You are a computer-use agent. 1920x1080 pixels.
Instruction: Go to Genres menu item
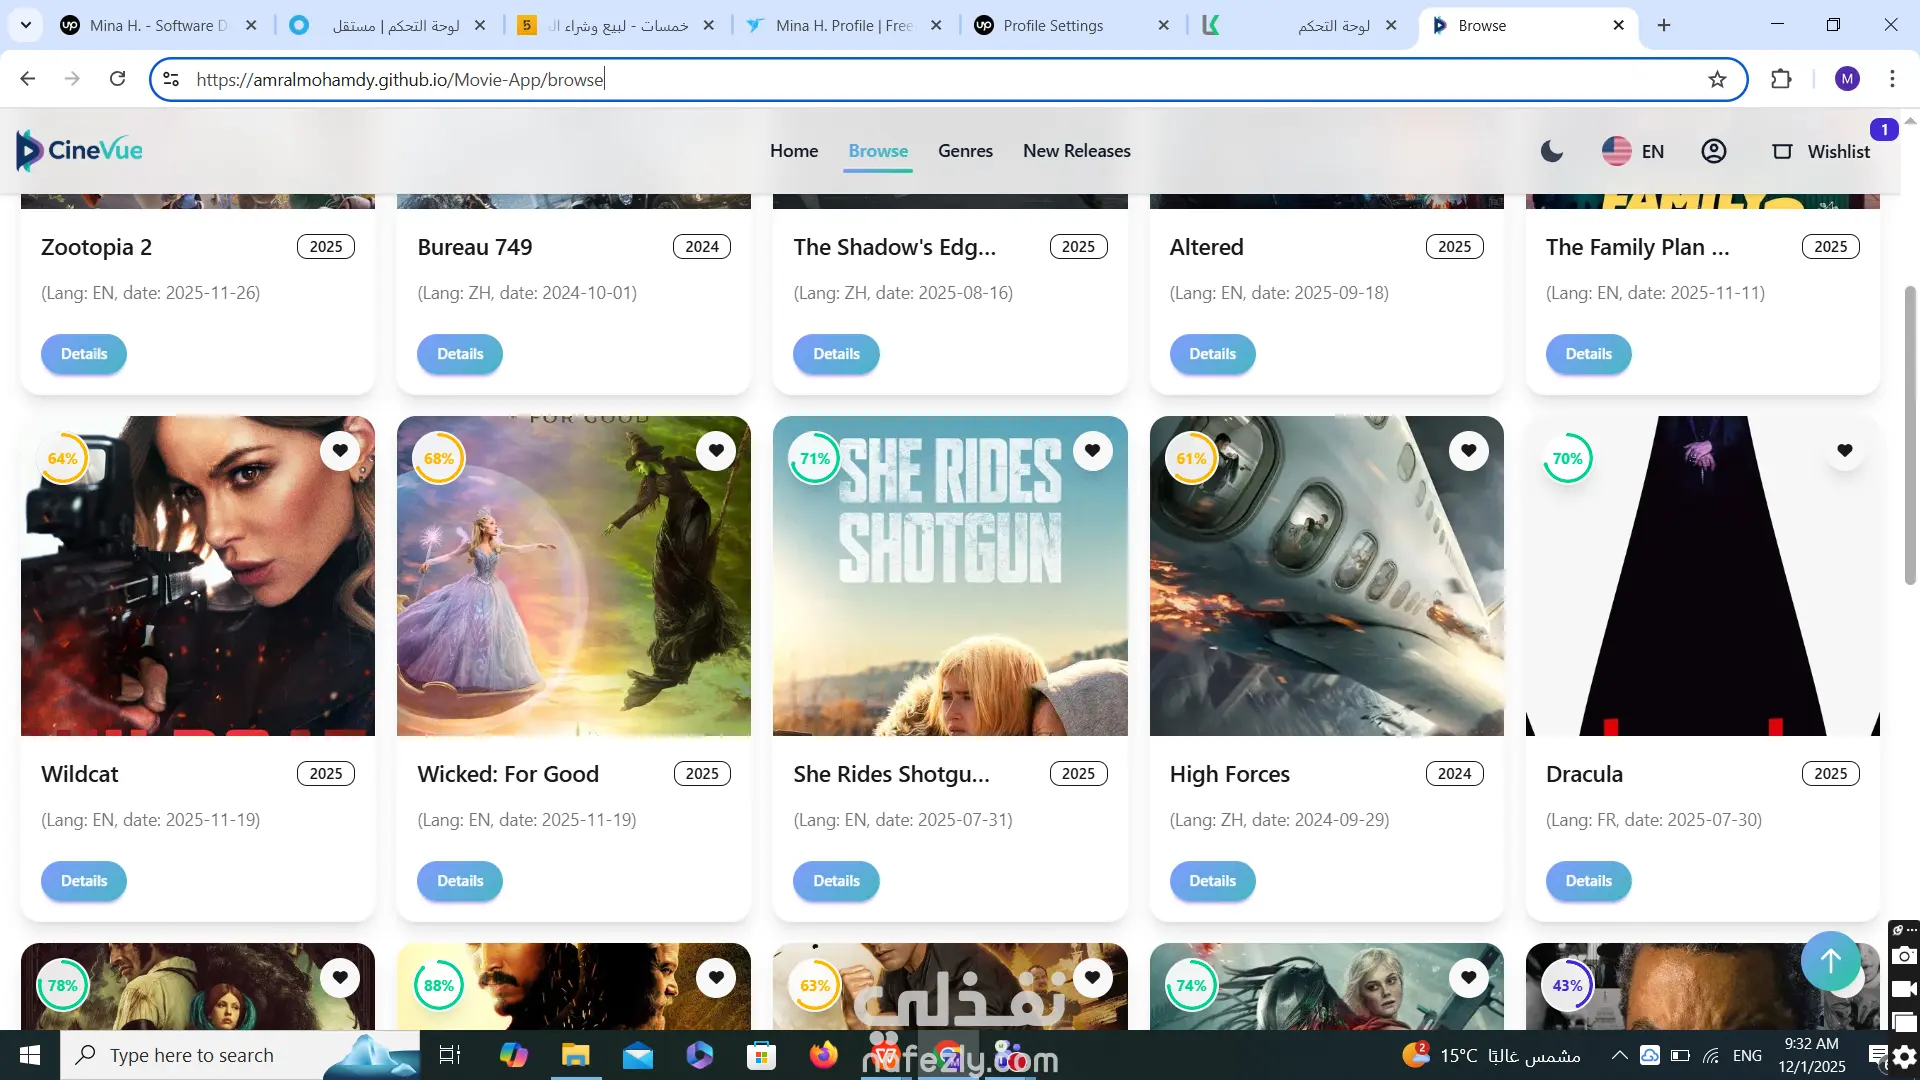click(x=965, y=151)
